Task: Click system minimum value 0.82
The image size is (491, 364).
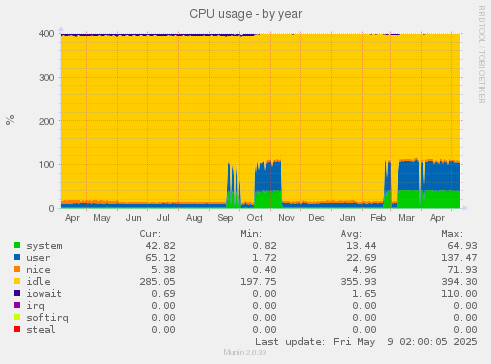Action: (264, 246)
